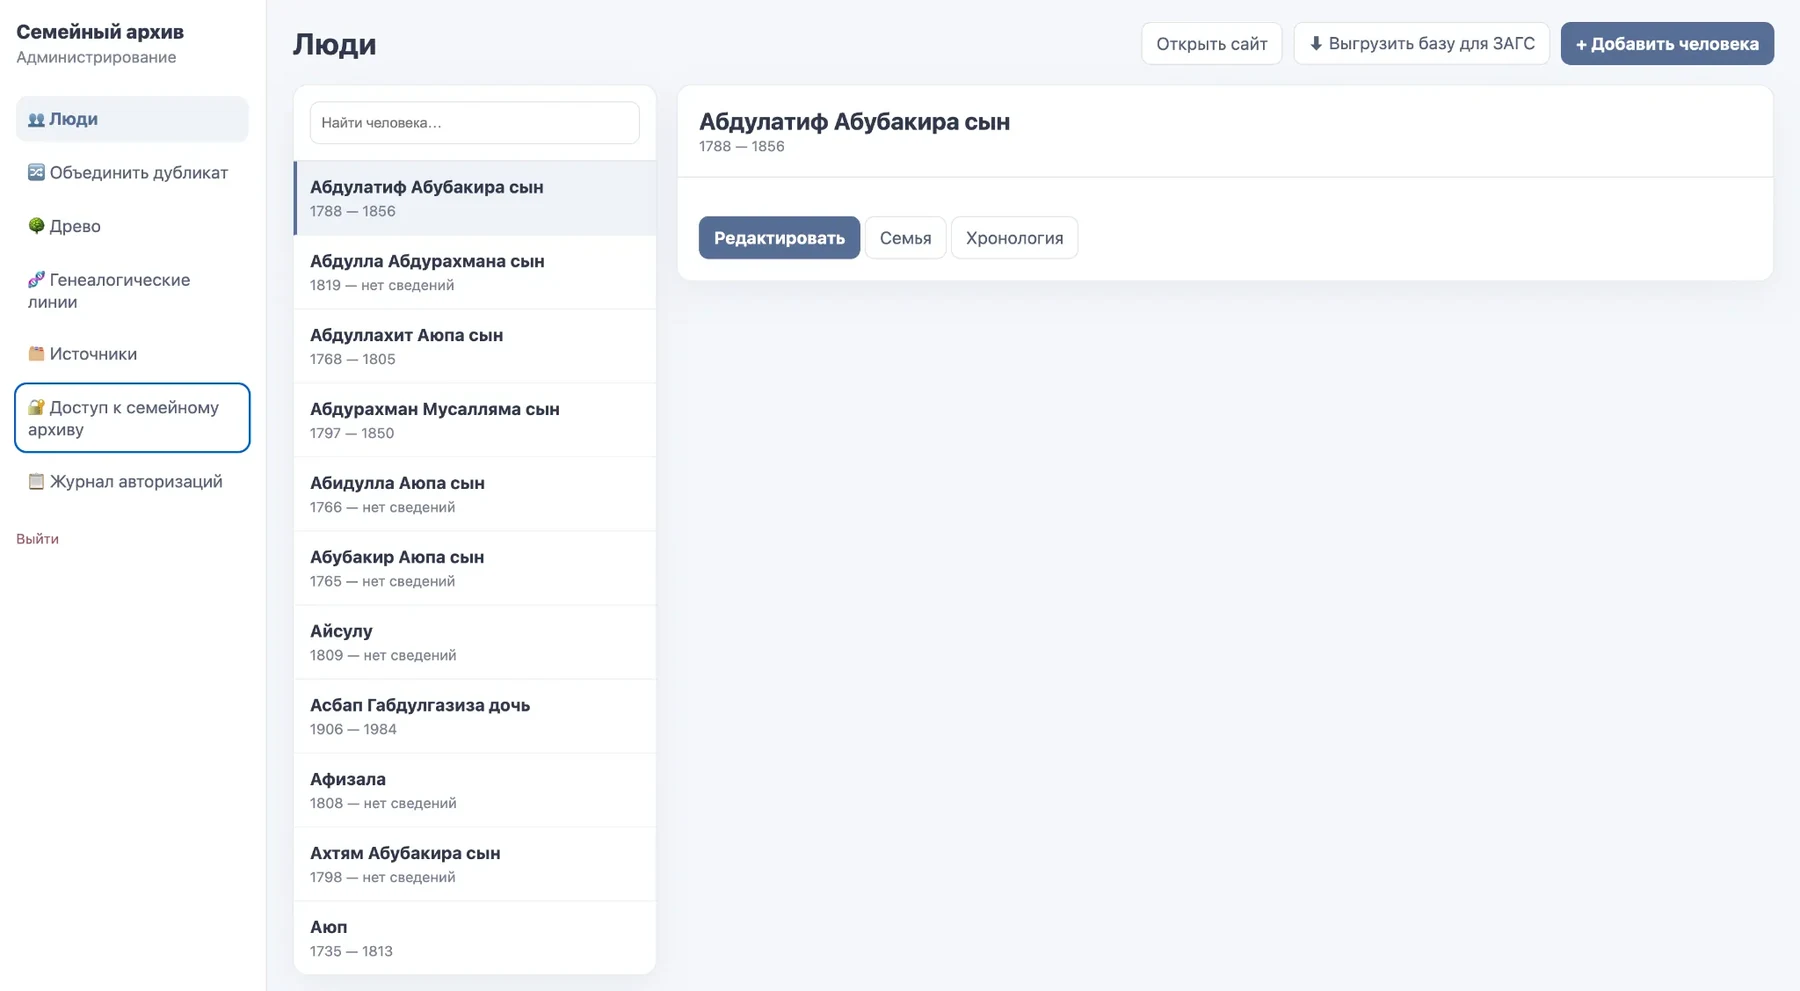Screen dimensions: 1800x991
Task: Select Афизала in the people list
Action: point(475,790)
